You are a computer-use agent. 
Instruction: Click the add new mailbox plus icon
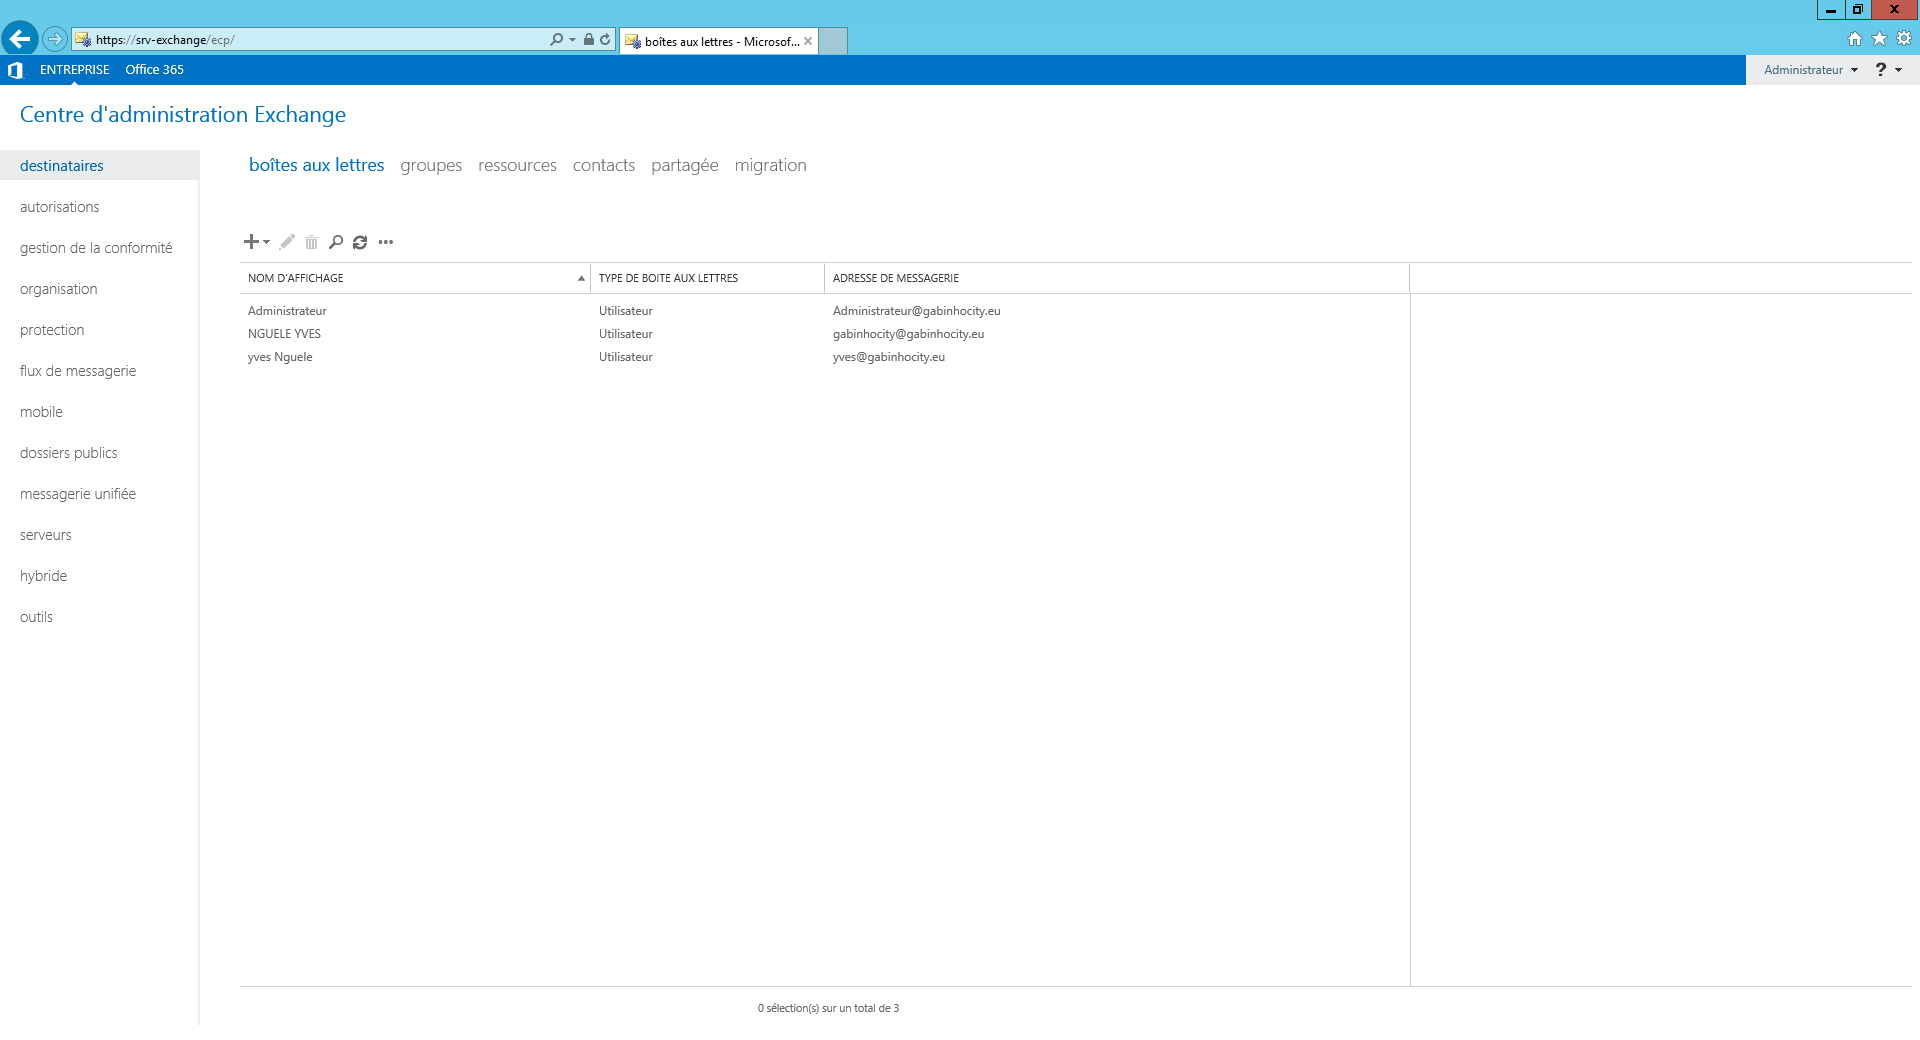251,242
